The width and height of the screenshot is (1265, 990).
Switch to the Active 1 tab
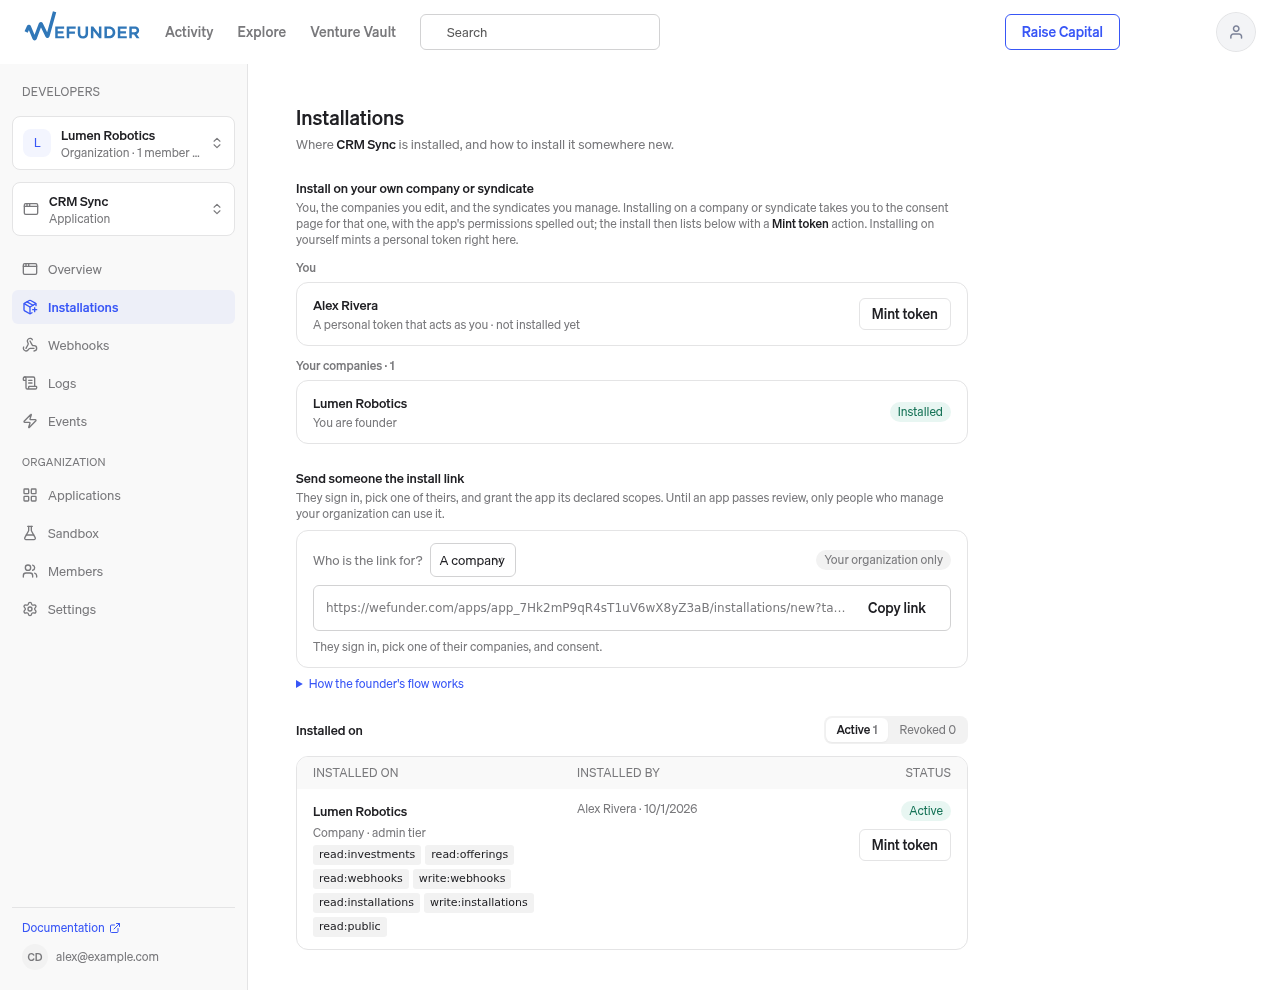[857, 730]
